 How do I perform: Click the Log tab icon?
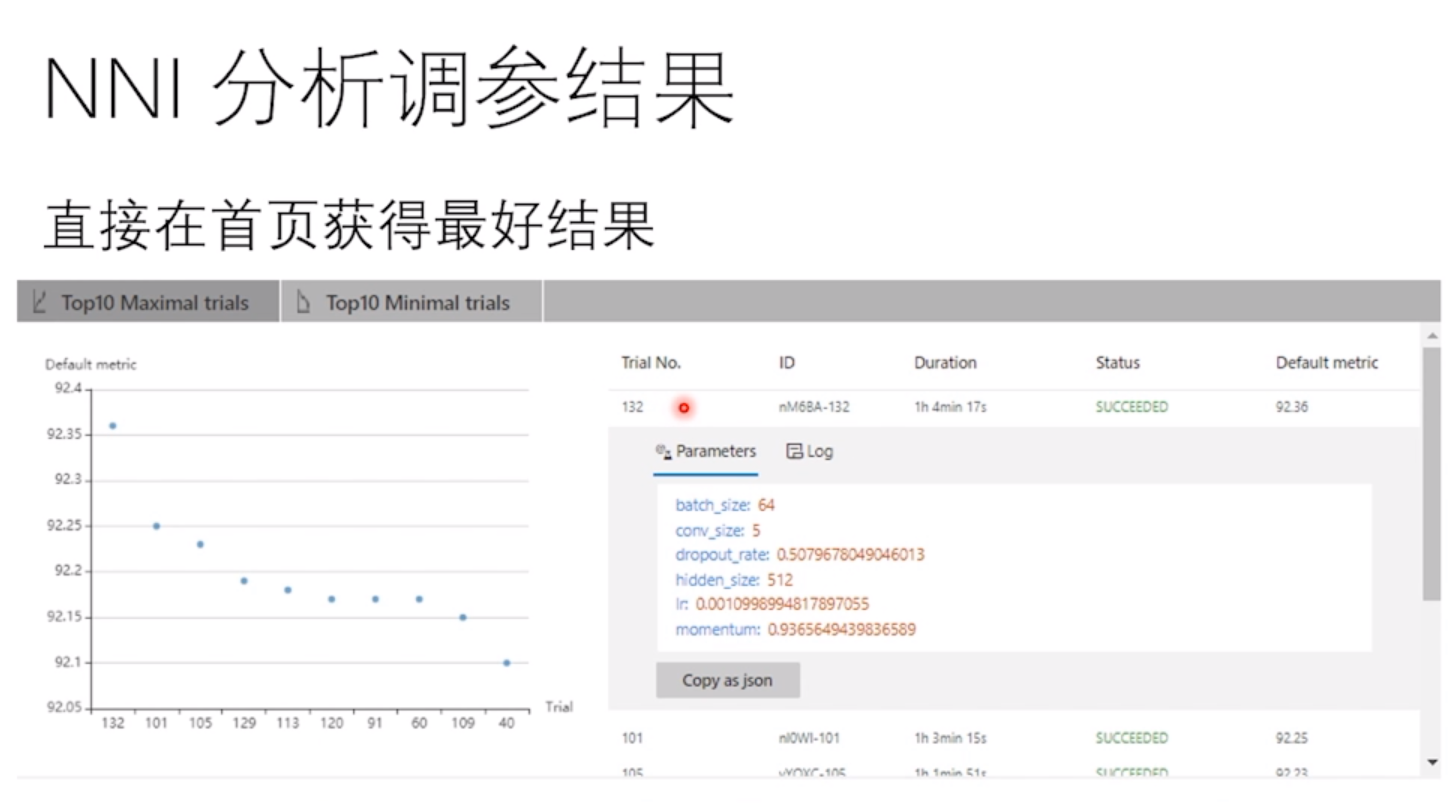pos(795,452)
